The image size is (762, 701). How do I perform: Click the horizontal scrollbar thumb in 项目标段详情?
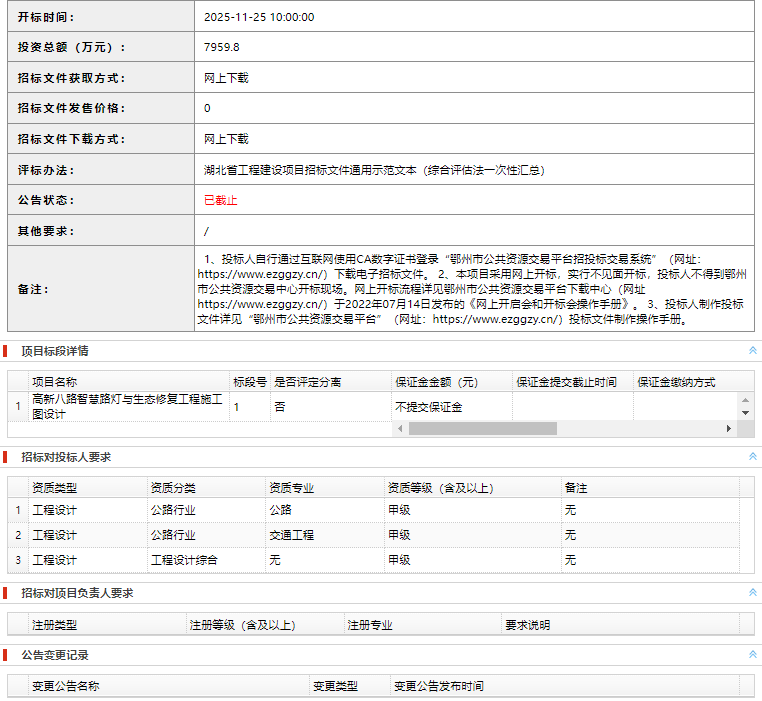click(x=482, y=428)
